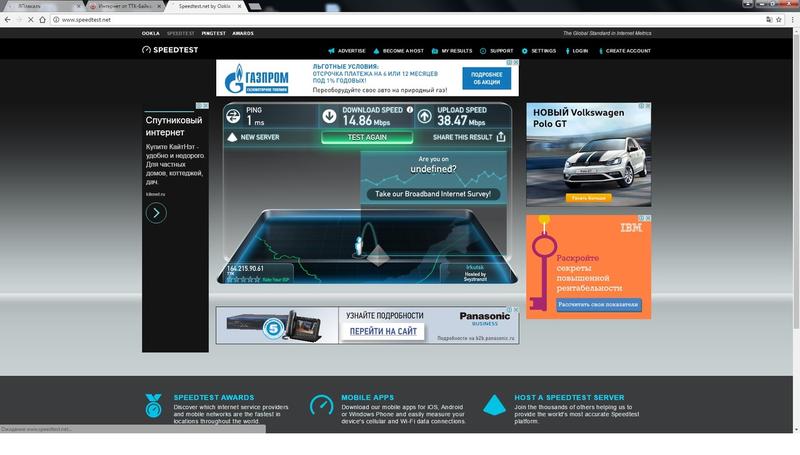Viewport: 800px width, 455px height.
Task: Click the Share This Result upload icon
Action: [x=500, y=137]
